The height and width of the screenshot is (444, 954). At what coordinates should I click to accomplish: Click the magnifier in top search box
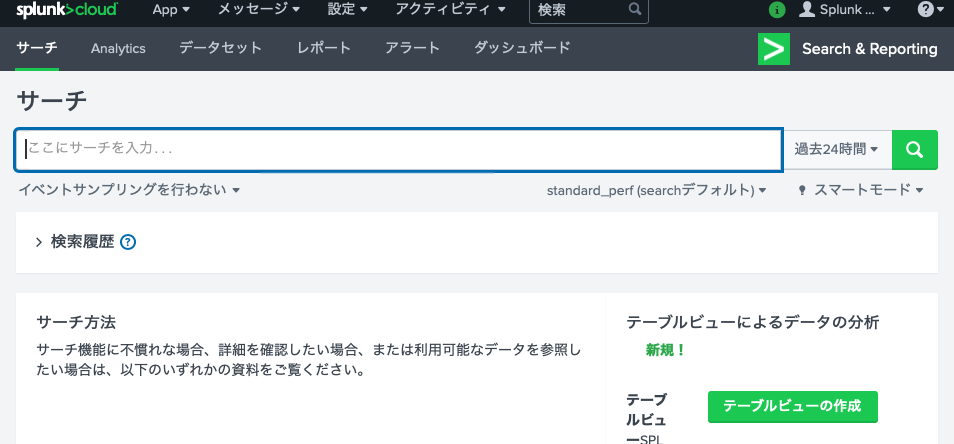[x=635, y=9]
